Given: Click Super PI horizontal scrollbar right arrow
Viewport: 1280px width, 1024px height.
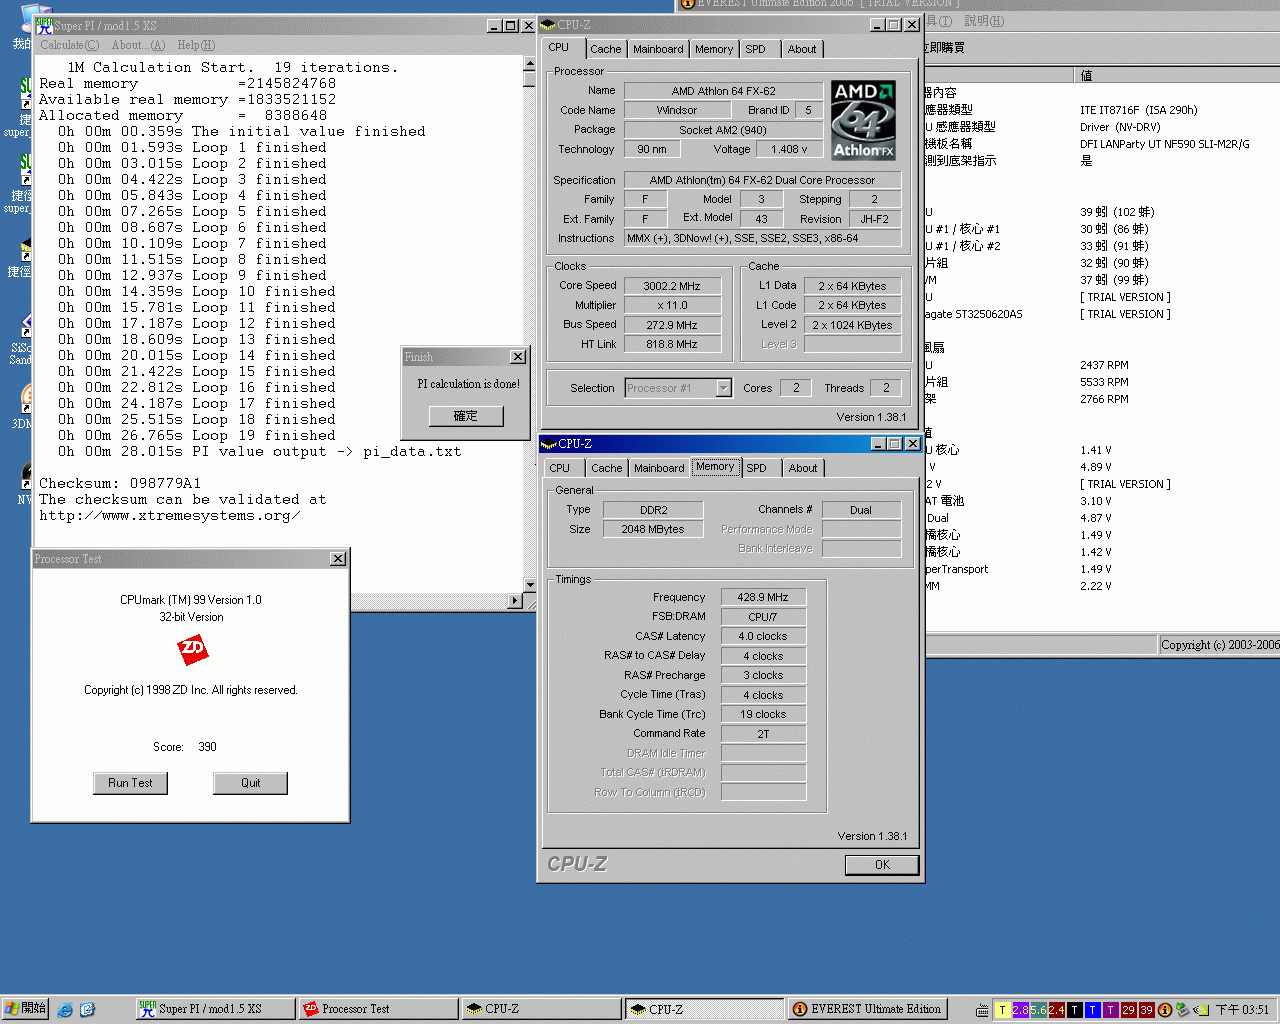Looking at the screenshot, I should 515,601.
